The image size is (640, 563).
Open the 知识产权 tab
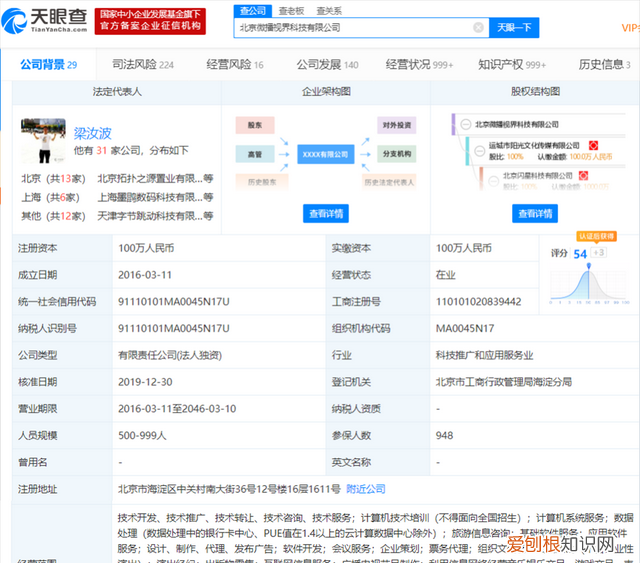(512, 65)
